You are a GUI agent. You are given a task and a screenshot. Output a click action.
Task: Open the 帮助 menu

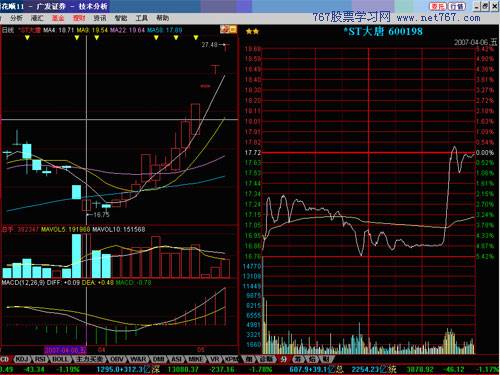coord(162,18)
